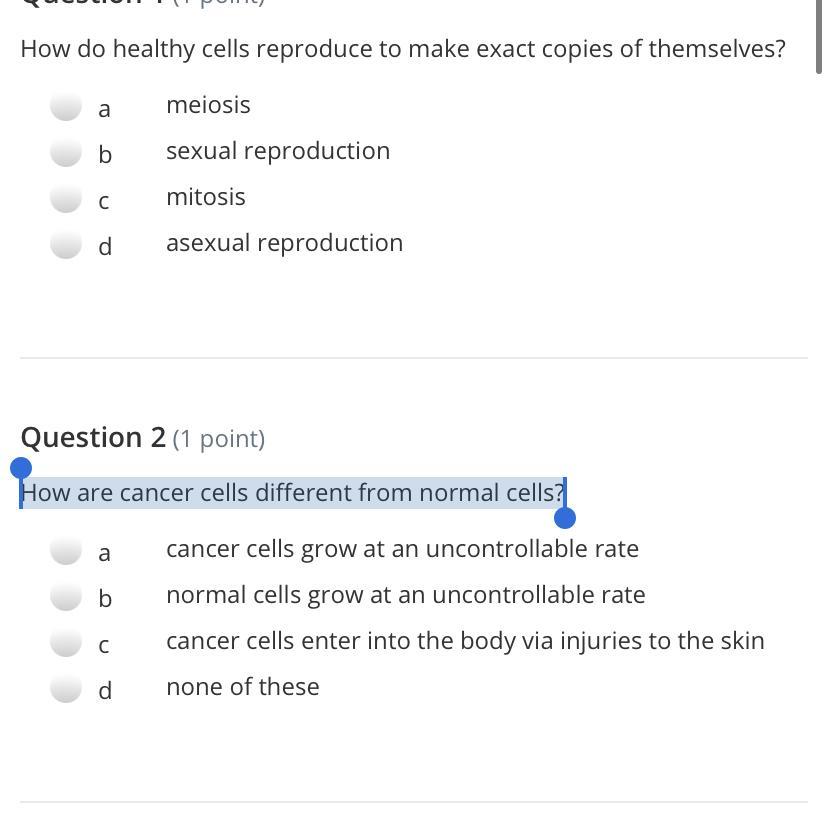Choose normal cells grow uncontrollably radio button
Screen dimensions: 828x829
[66, 595]
